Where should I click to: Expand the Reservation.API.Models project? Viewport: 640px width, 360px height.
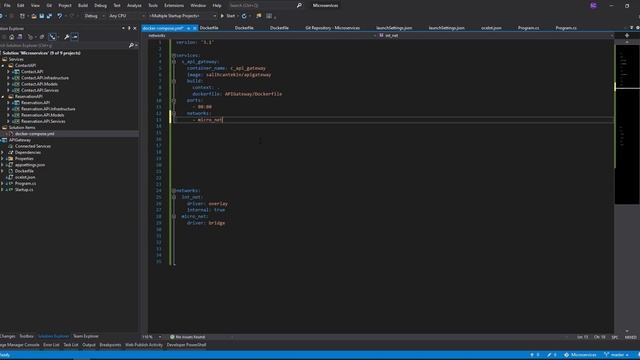[8, 115]
